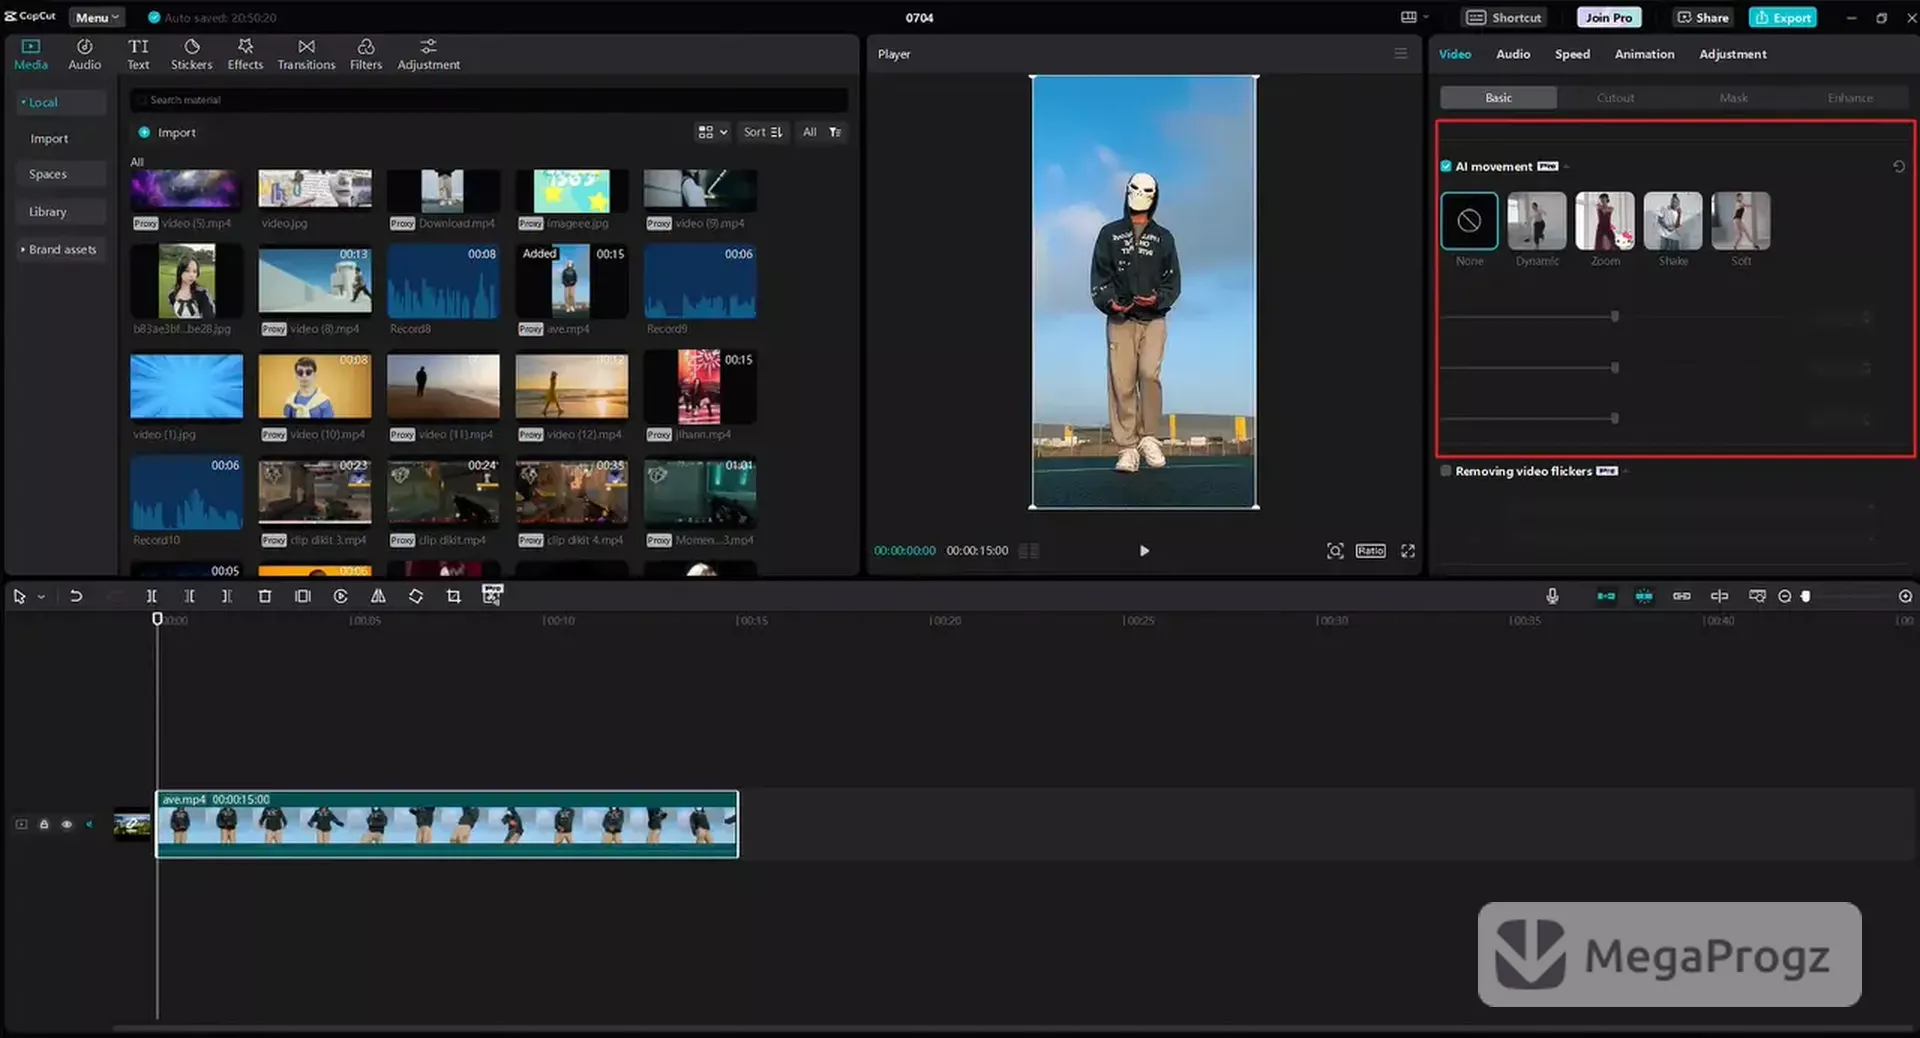Click the Mirror flip icon in the timeline toolbar
The width and height of the screenshot is (1920, 1038).
[378, 596]
